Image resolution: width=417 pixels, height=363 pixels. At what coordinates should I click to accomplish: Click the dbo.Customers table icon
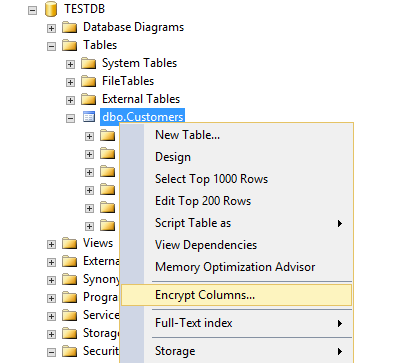[89, 117]
